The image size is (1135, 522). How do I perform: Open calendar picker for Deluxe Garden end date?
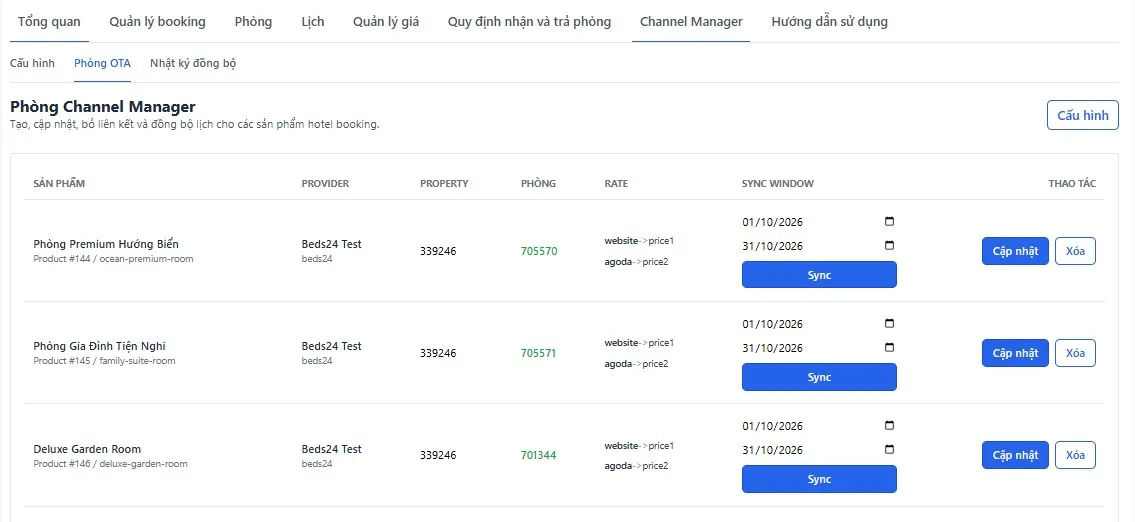click(x=890, y=450)
